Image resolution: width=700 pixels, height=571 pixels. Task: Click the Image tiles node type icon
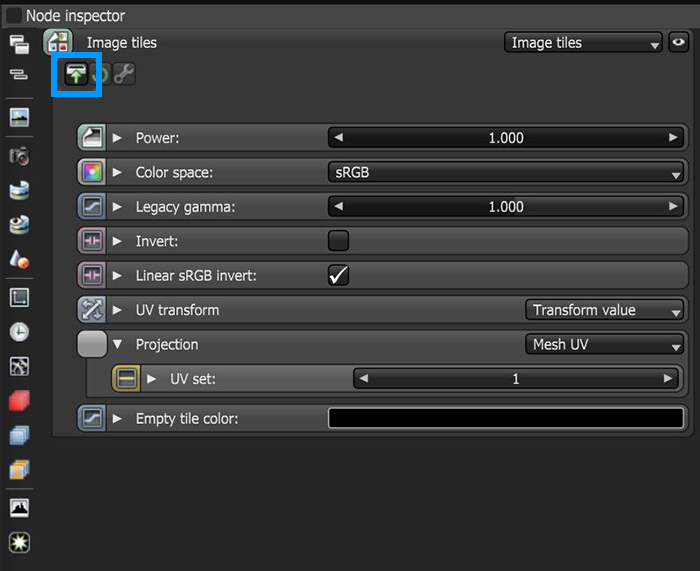point(58,42)
